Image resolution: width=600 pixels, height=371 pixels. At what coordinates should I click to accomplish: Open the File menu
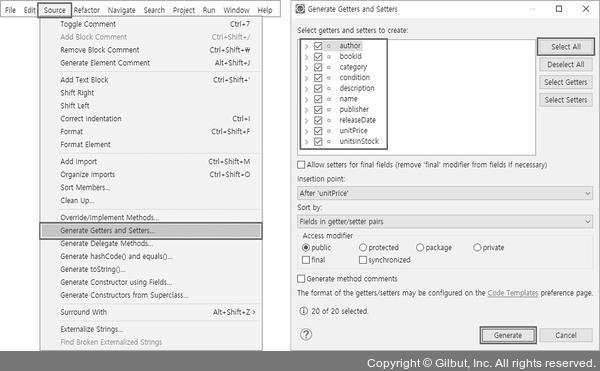click(x=10, y=10)
